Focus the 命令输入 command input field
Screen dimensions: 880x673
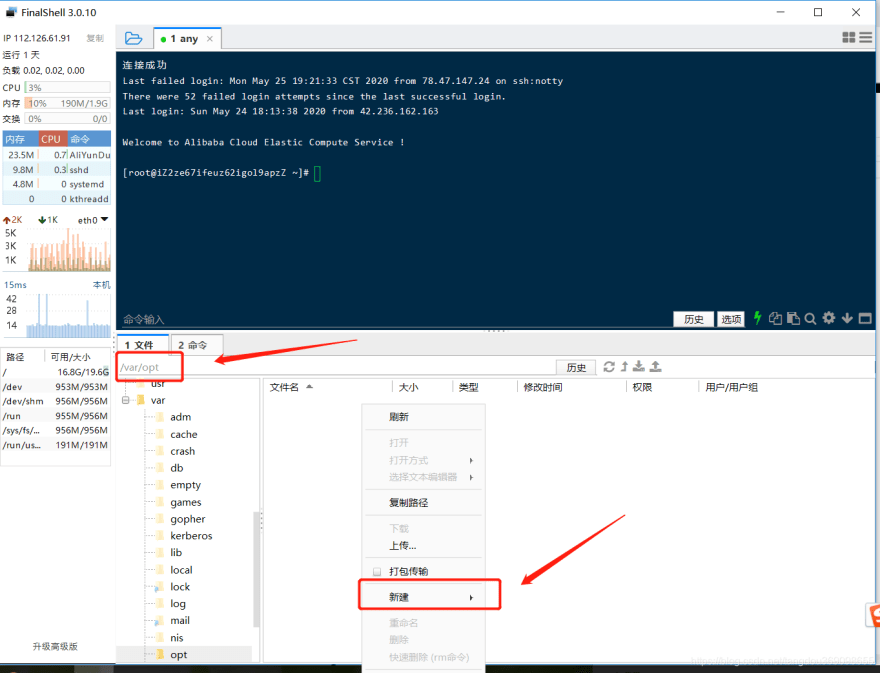click(x=393, y=319)
